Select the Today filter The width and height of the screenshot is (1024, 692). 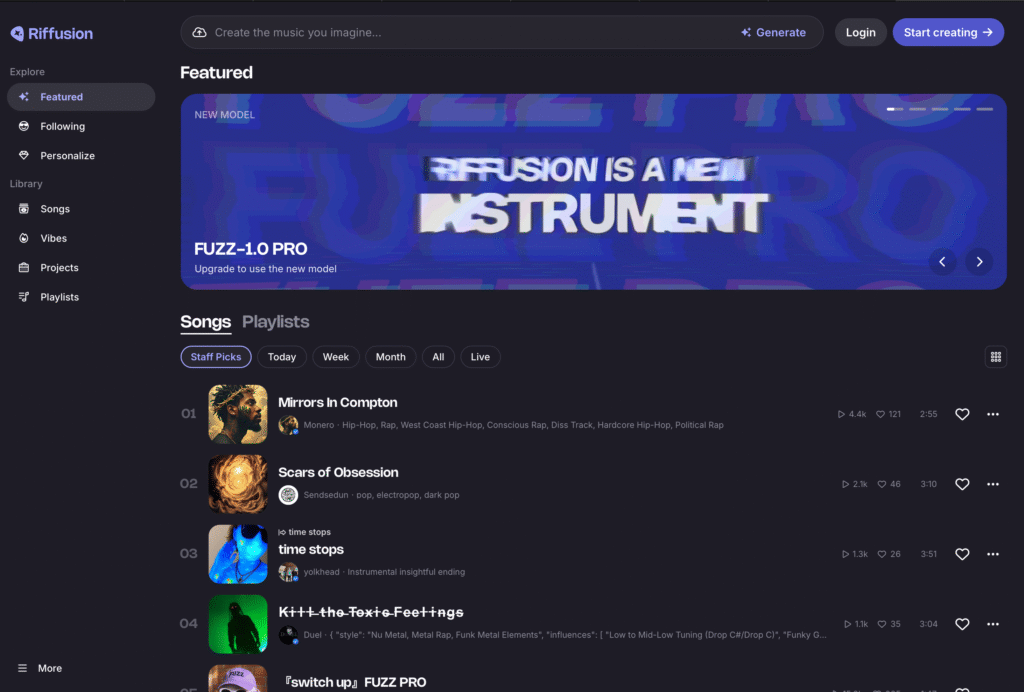coord(281,357)
